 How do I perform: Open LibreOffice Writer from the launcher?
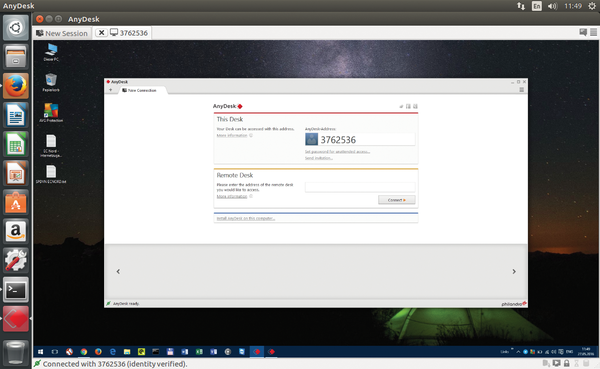[x=16, y=115]
